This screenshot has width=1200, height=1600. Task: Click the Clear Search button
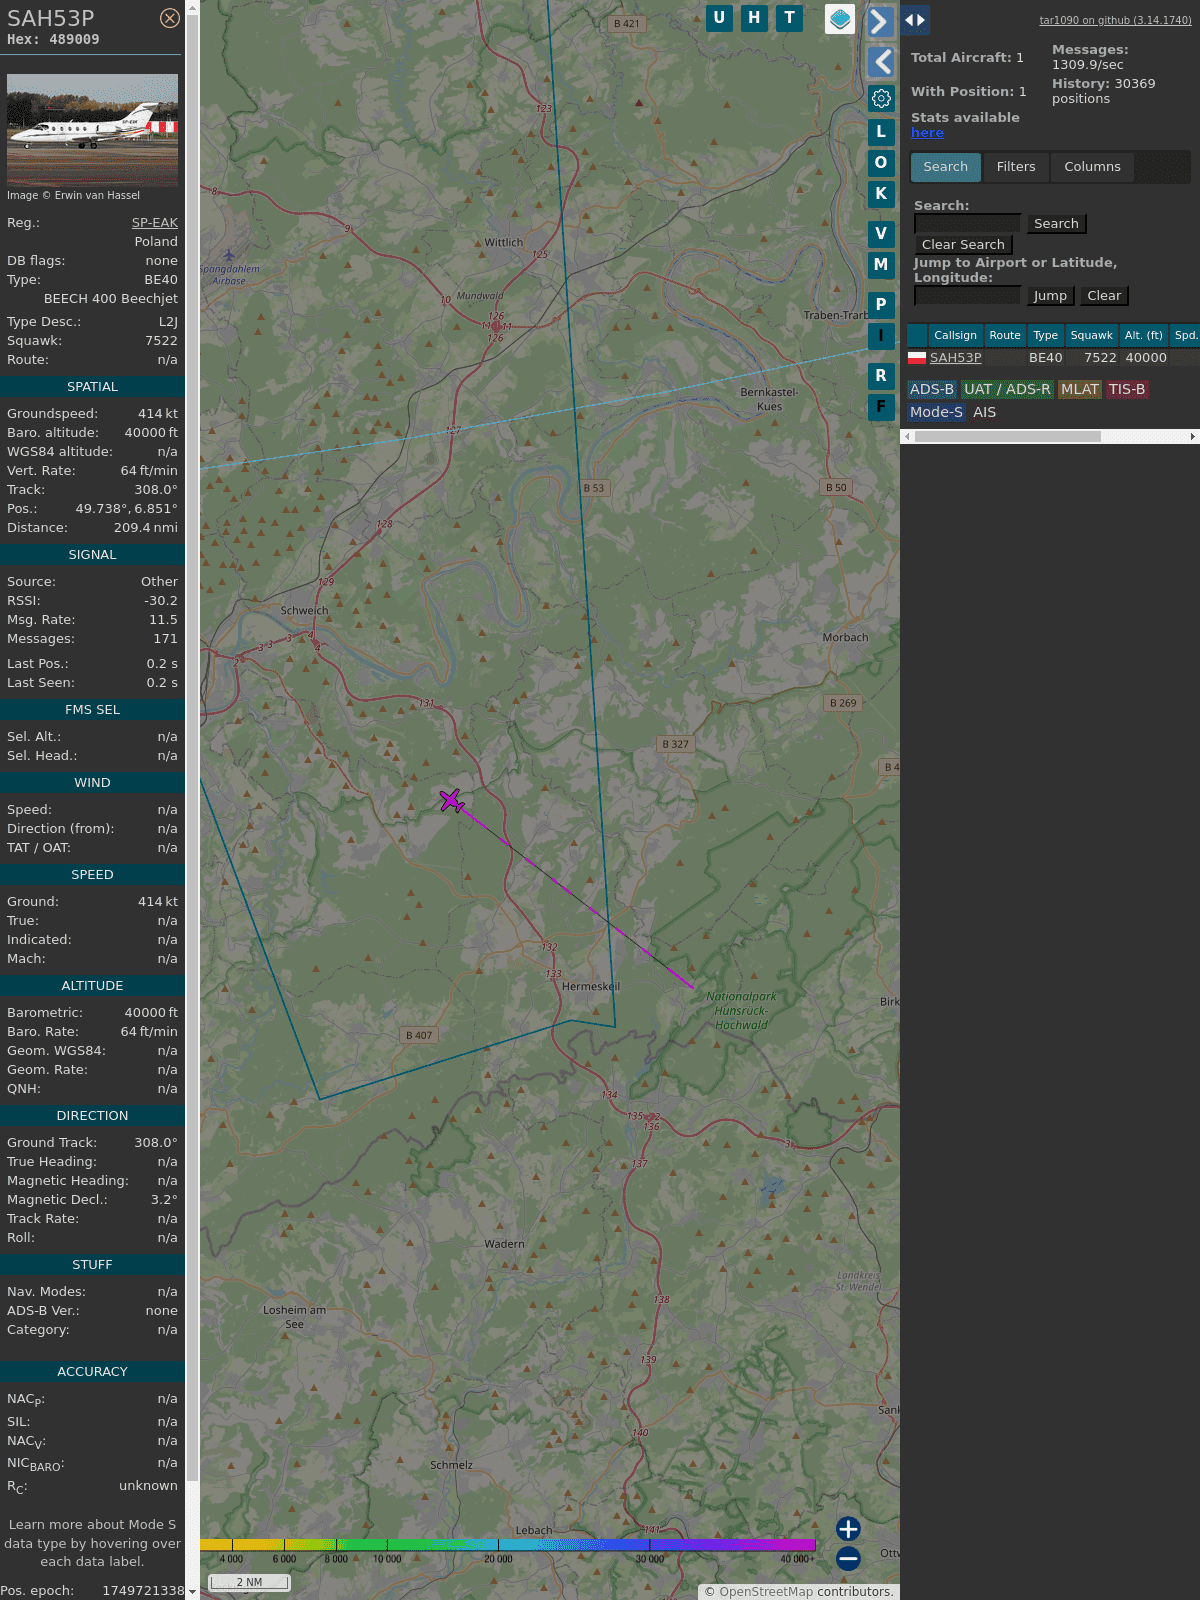coord(963,245)
